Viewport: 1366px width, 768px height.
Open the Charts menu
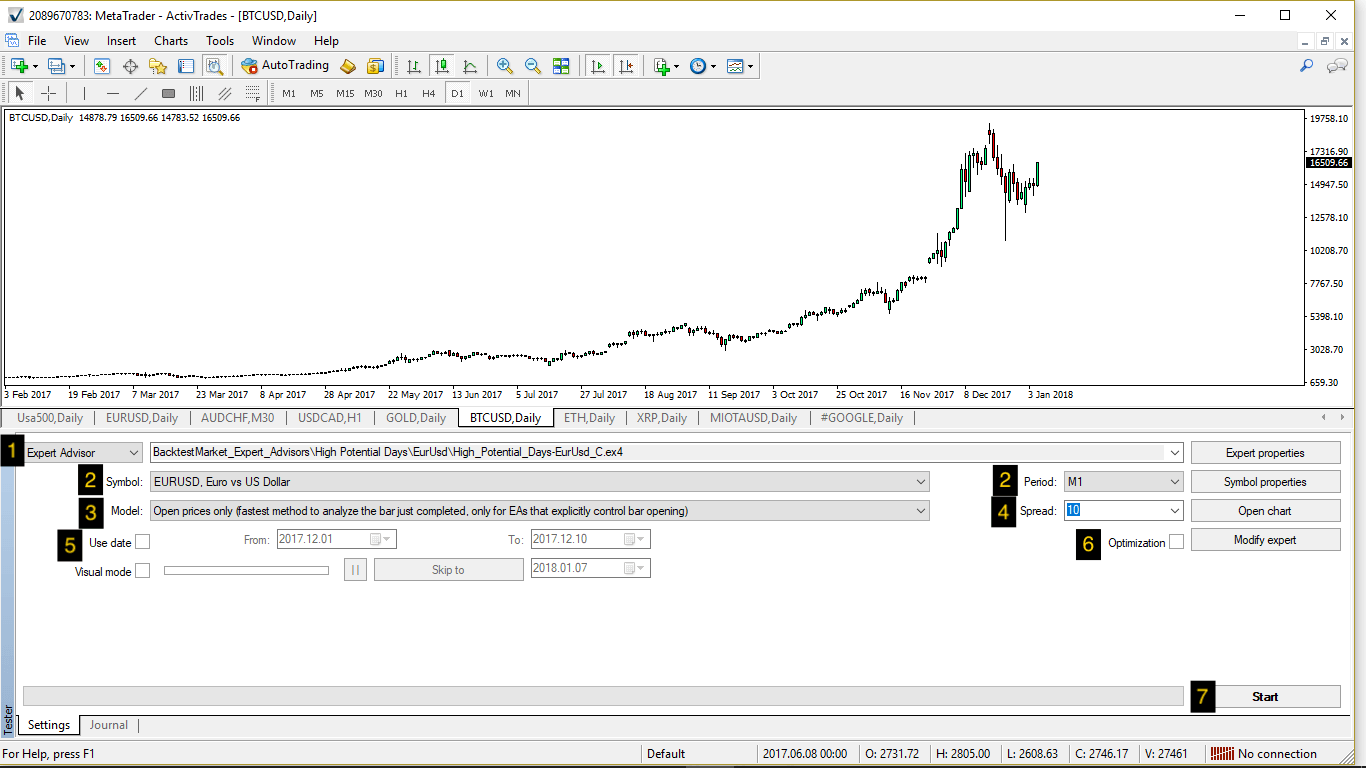[x=171, y=41]
